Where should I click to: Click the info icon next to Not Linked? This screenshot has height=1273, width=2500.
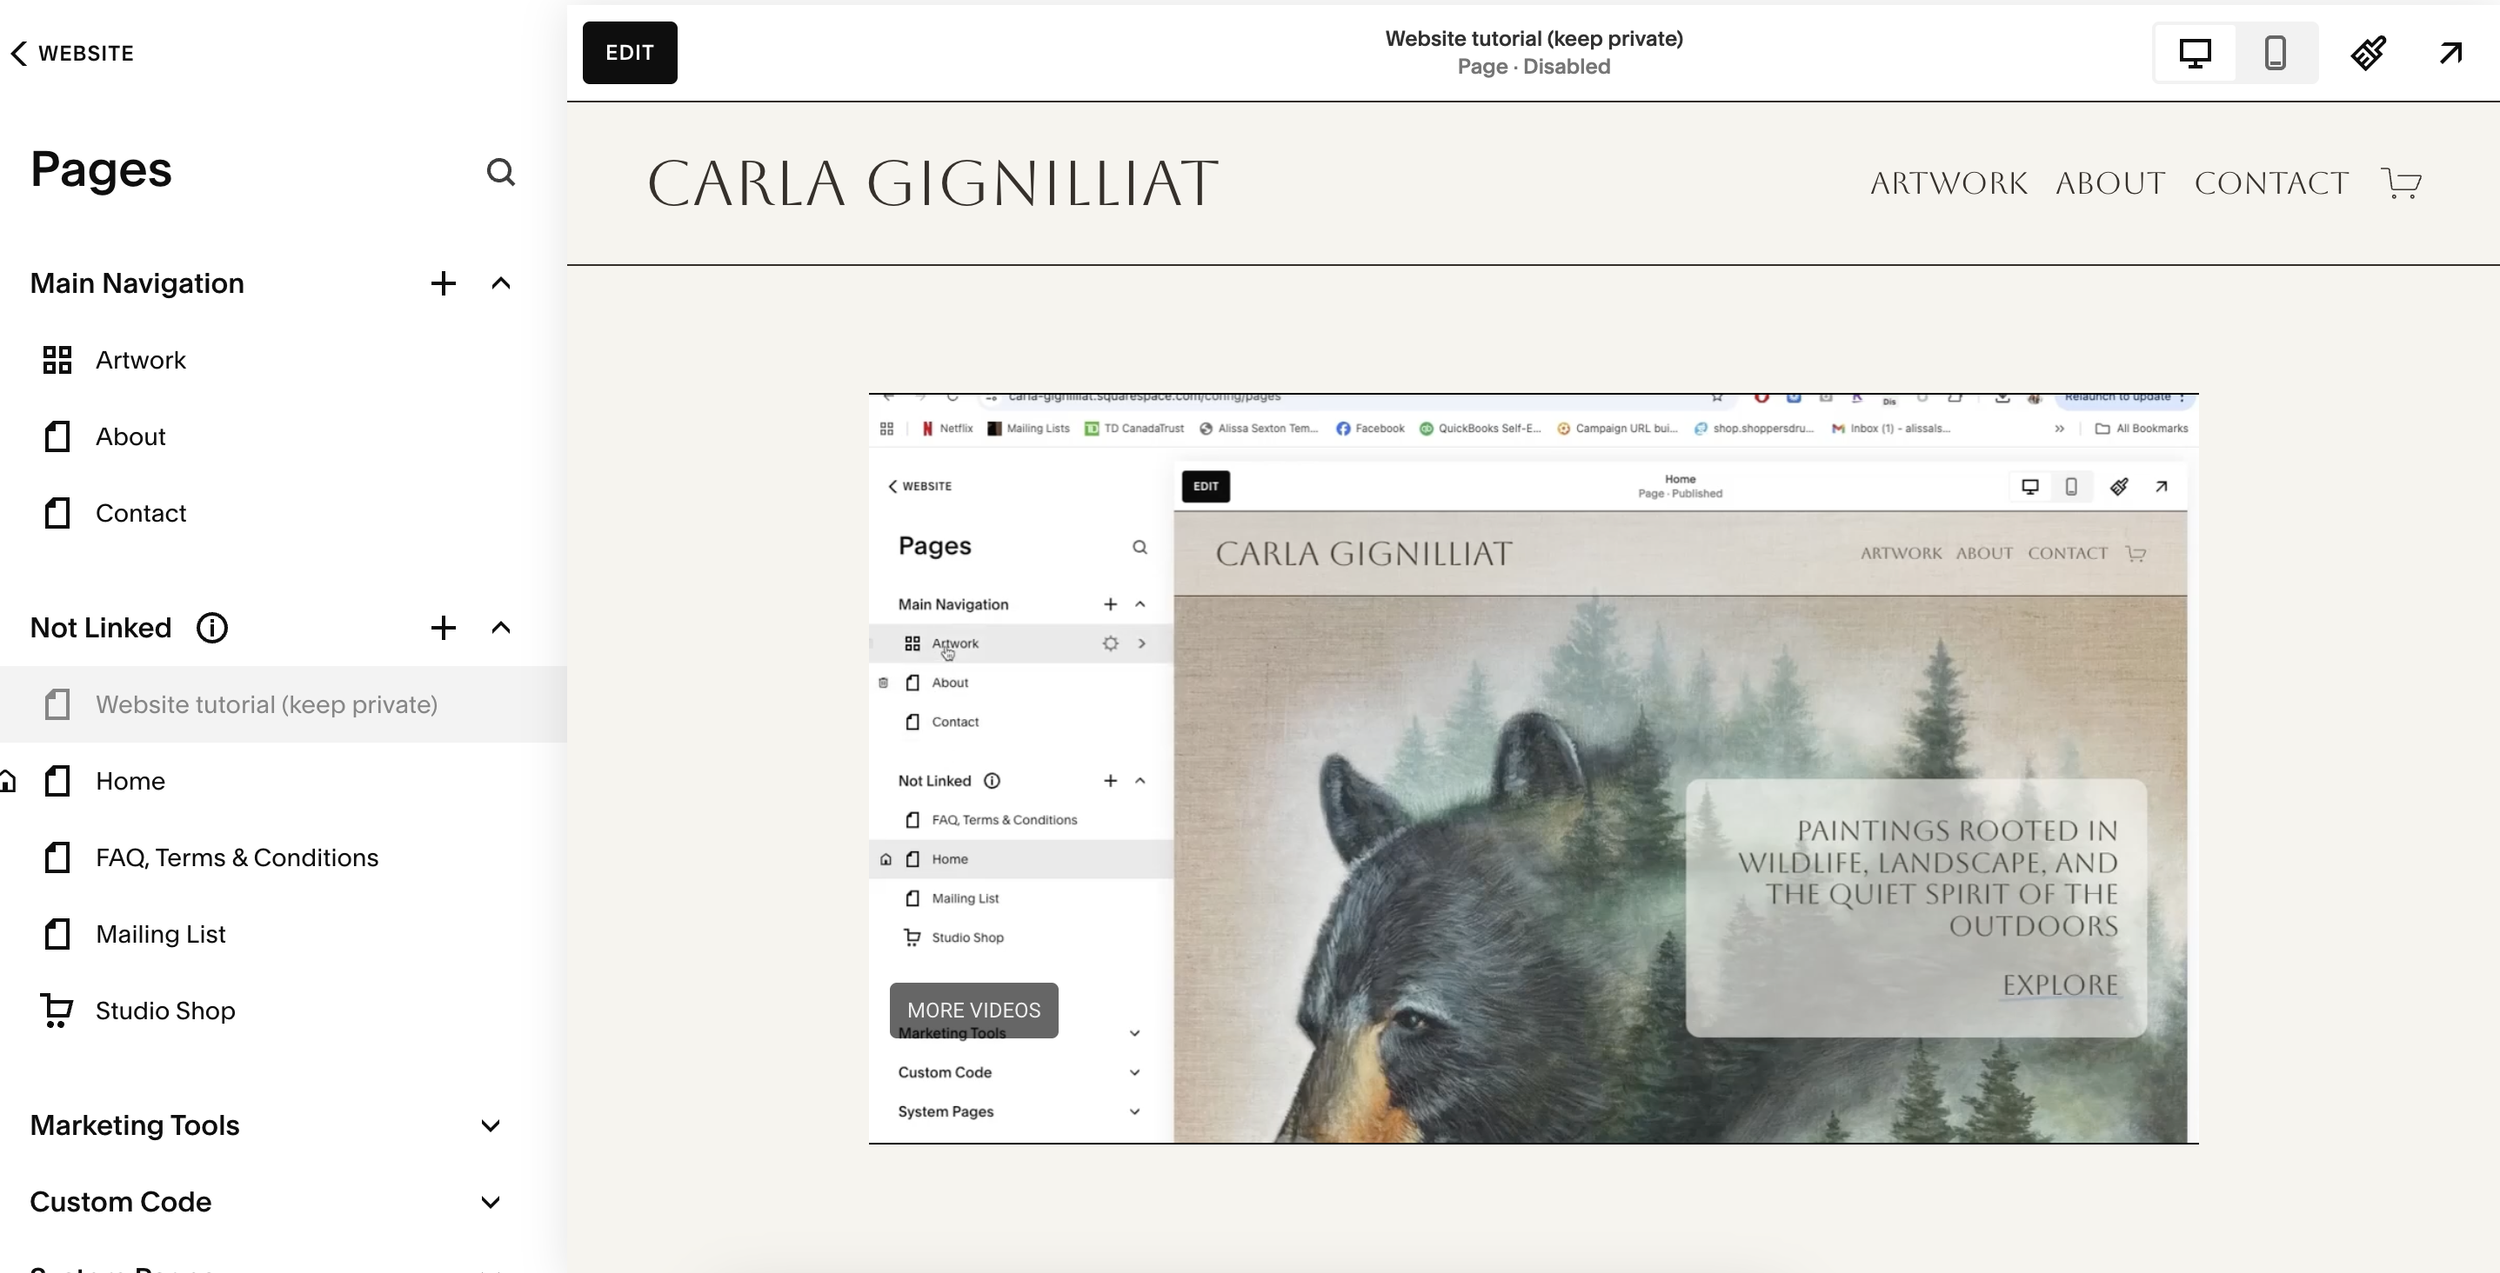click(x=211, y=628)
